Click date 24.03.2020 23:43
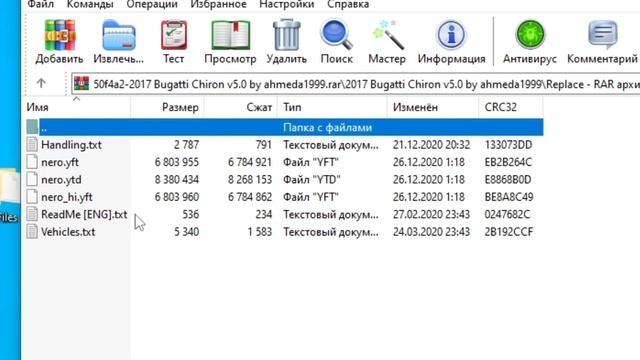 coord(431,232)
